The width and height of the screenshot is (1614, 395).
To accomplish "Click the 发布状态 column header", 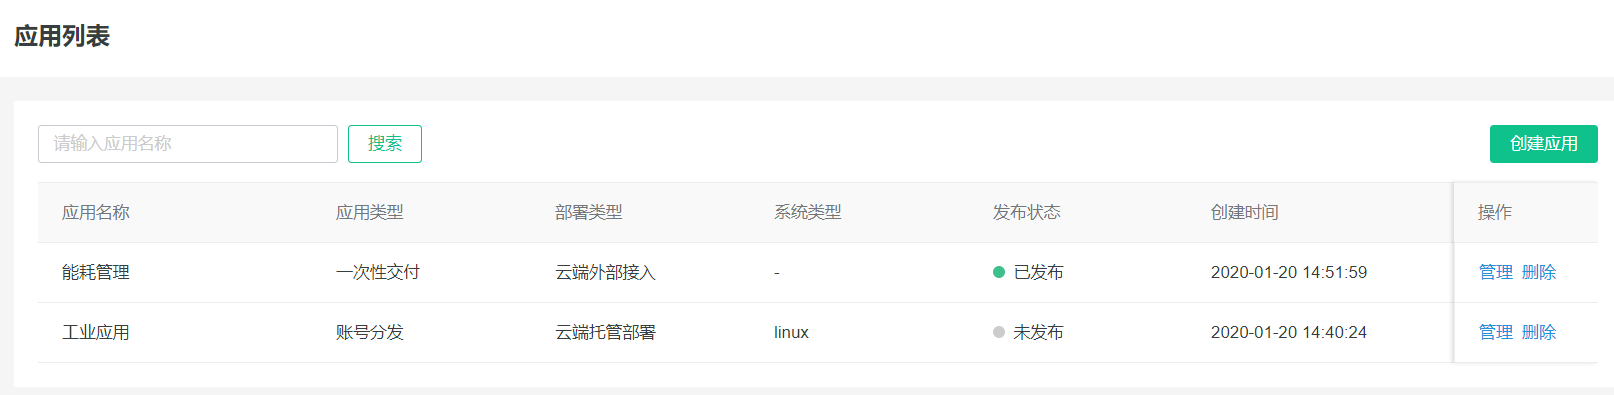I will point(1027,212).
